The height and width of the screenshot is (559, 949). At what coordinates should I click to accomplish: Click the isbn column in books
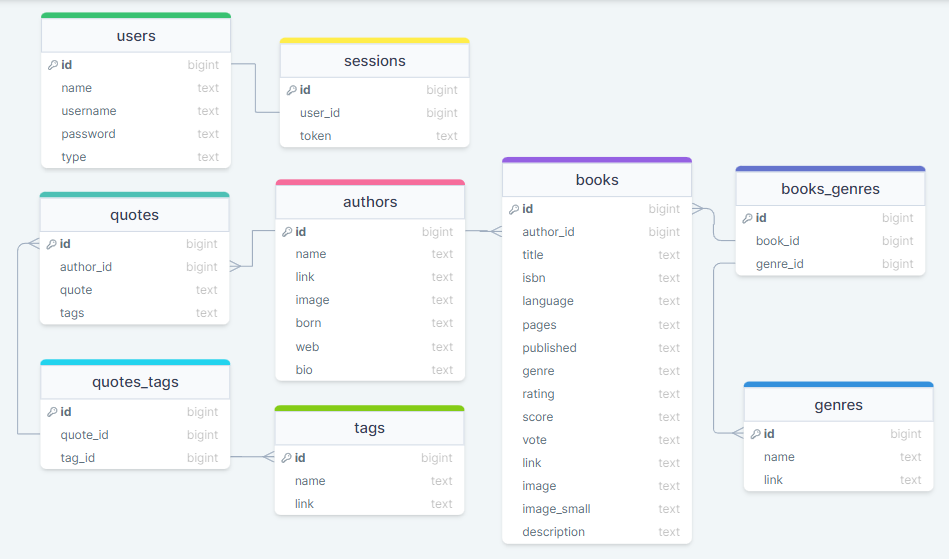[597, 278]
